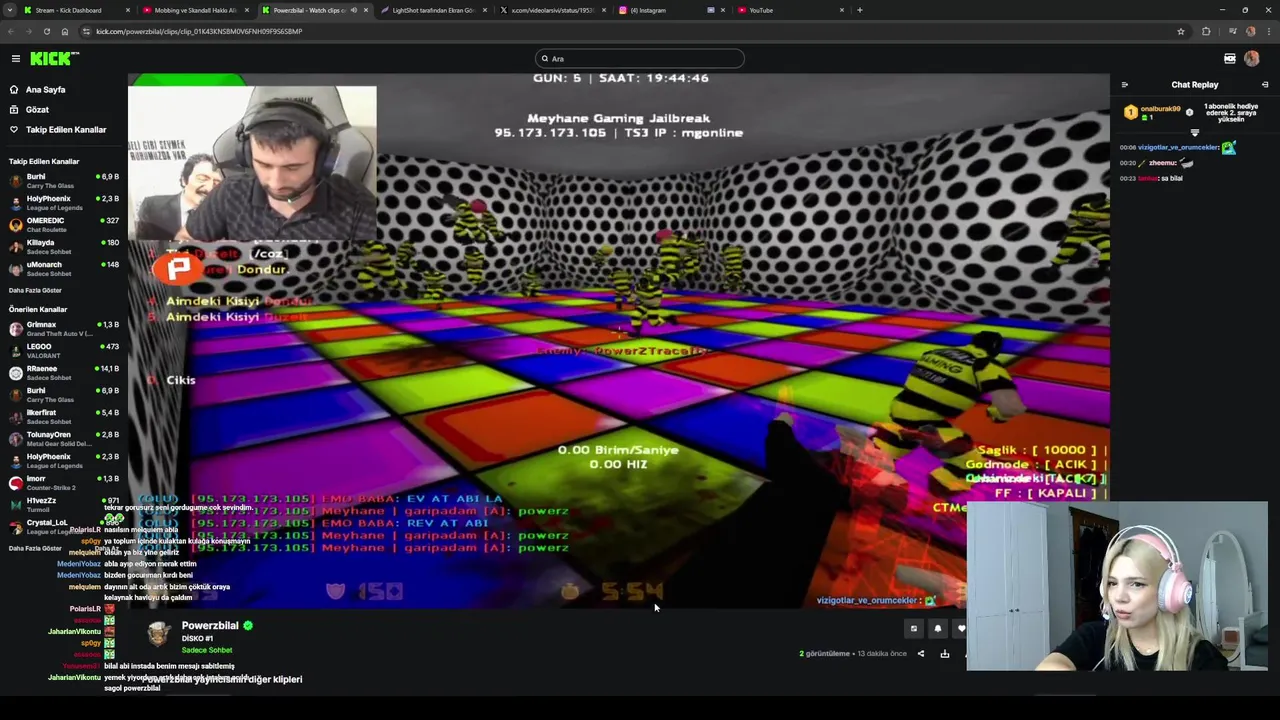Click the browser home icon
Screen dimensions: 1280x720
pos(65,31)
